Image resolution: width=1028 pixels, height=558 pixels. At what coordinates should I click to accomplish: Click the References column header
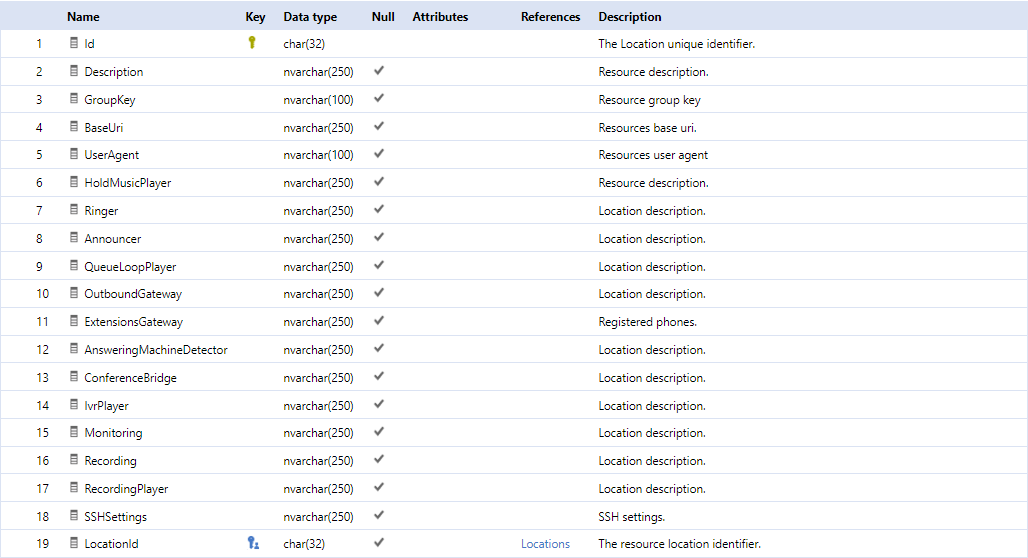(x=550, y=17)
